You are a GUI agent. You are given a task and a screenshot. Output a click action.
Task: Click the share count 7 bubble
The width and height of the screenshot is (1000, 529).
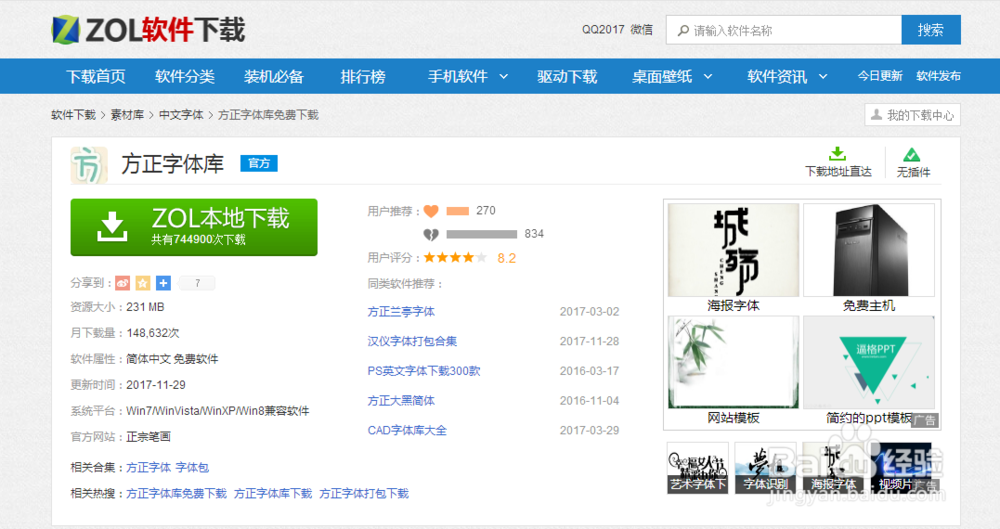[197, 283]
